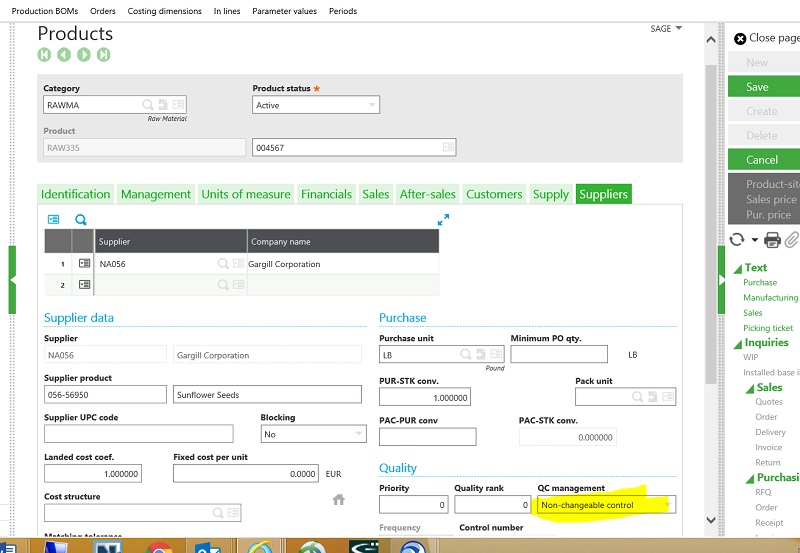Click the search icon above suppliers grid
Image resolution: width=800 pixels, height=553 pixels.
tap(81, 219)
